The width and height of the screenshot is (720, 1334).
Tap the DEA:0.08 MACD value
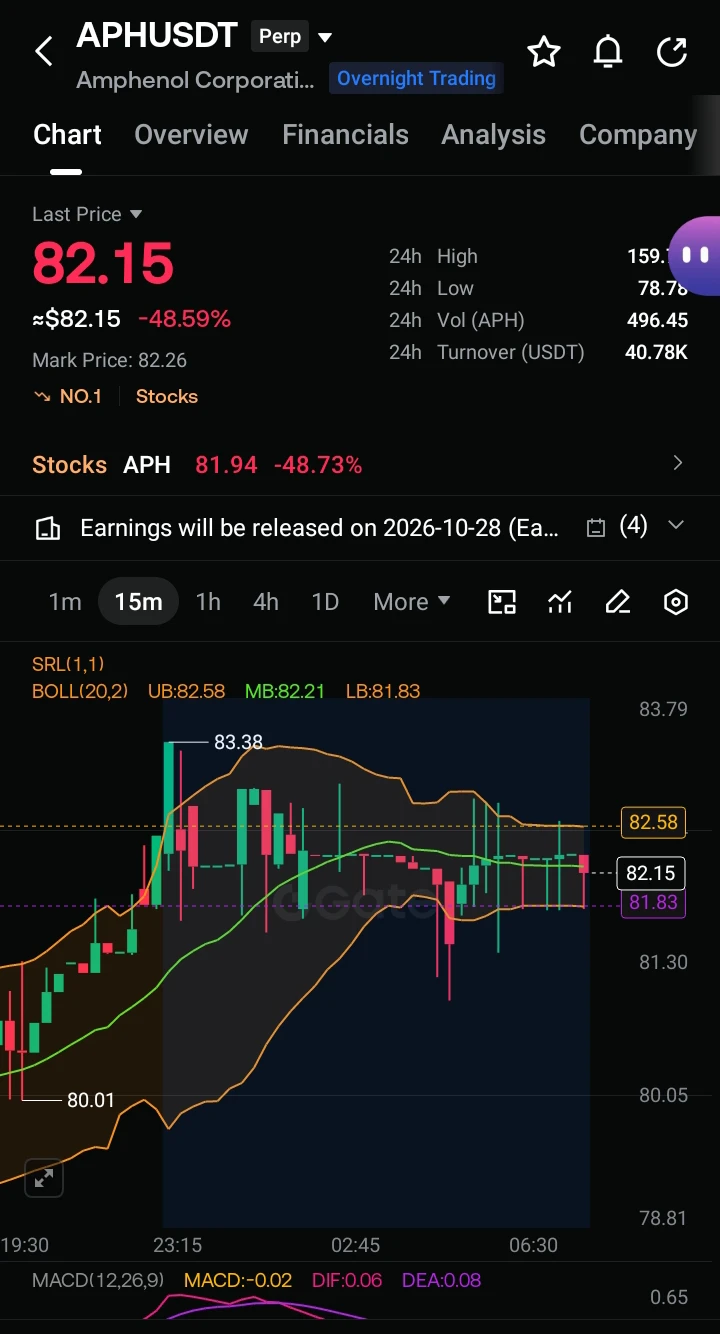(441, 1280)
